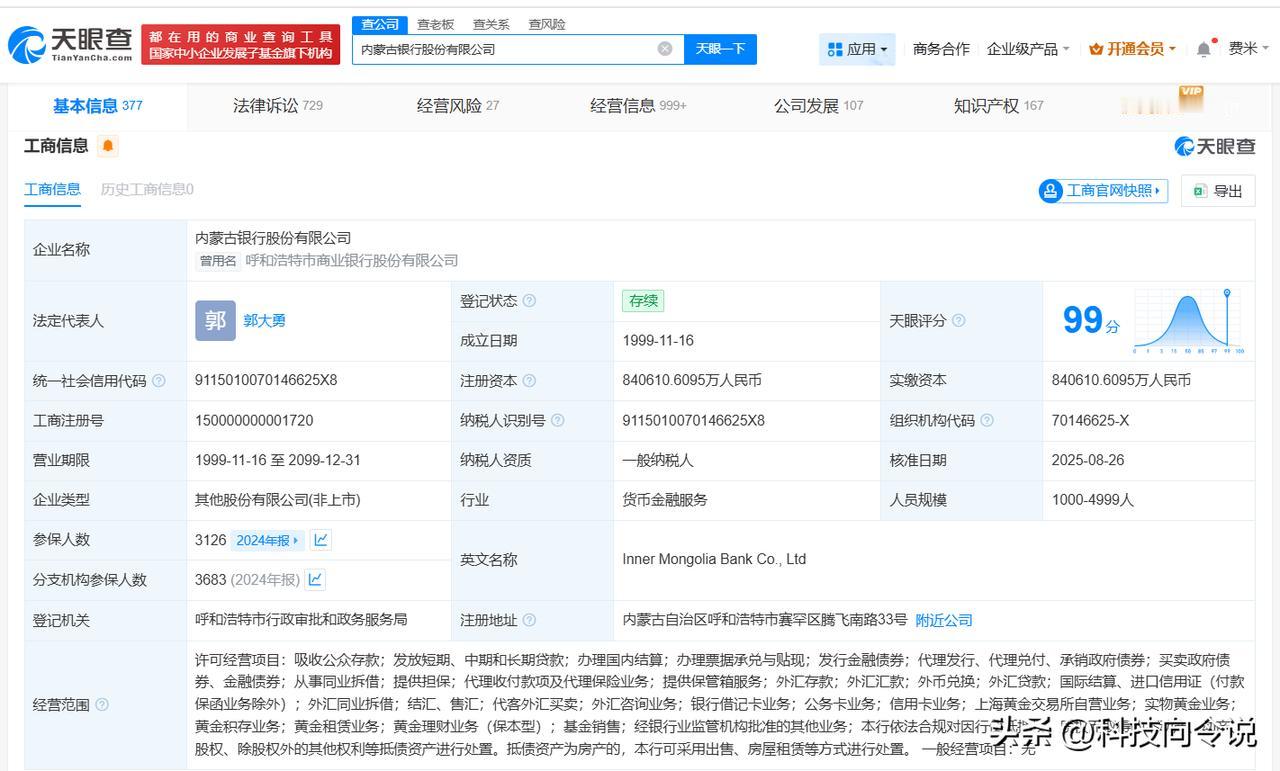Screen dimensions: 1280x771
Task: Open the 应用 apps dropdown
Action: pyautogui.click(x=857, y=49)
